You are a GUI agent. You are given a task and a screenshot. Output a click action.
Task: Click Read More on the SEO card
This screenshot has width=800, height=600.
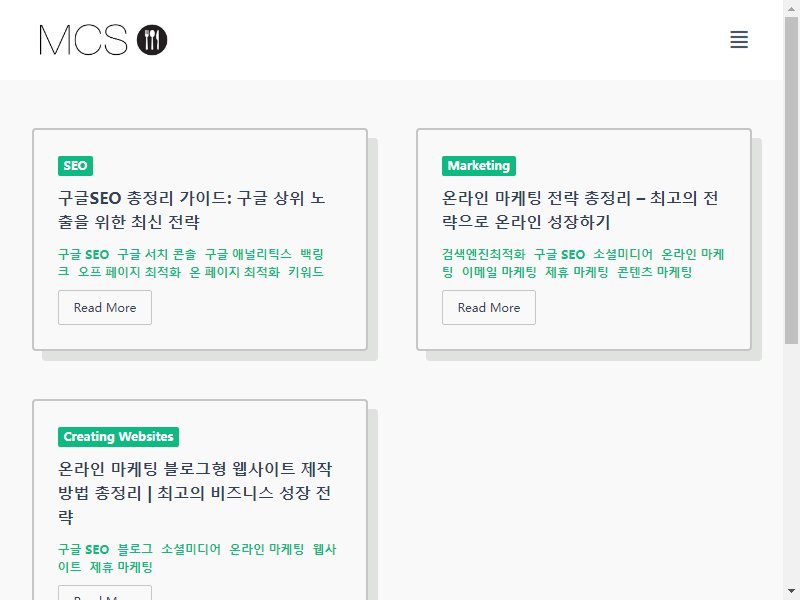pyautogui.click(x=105, y=308)
